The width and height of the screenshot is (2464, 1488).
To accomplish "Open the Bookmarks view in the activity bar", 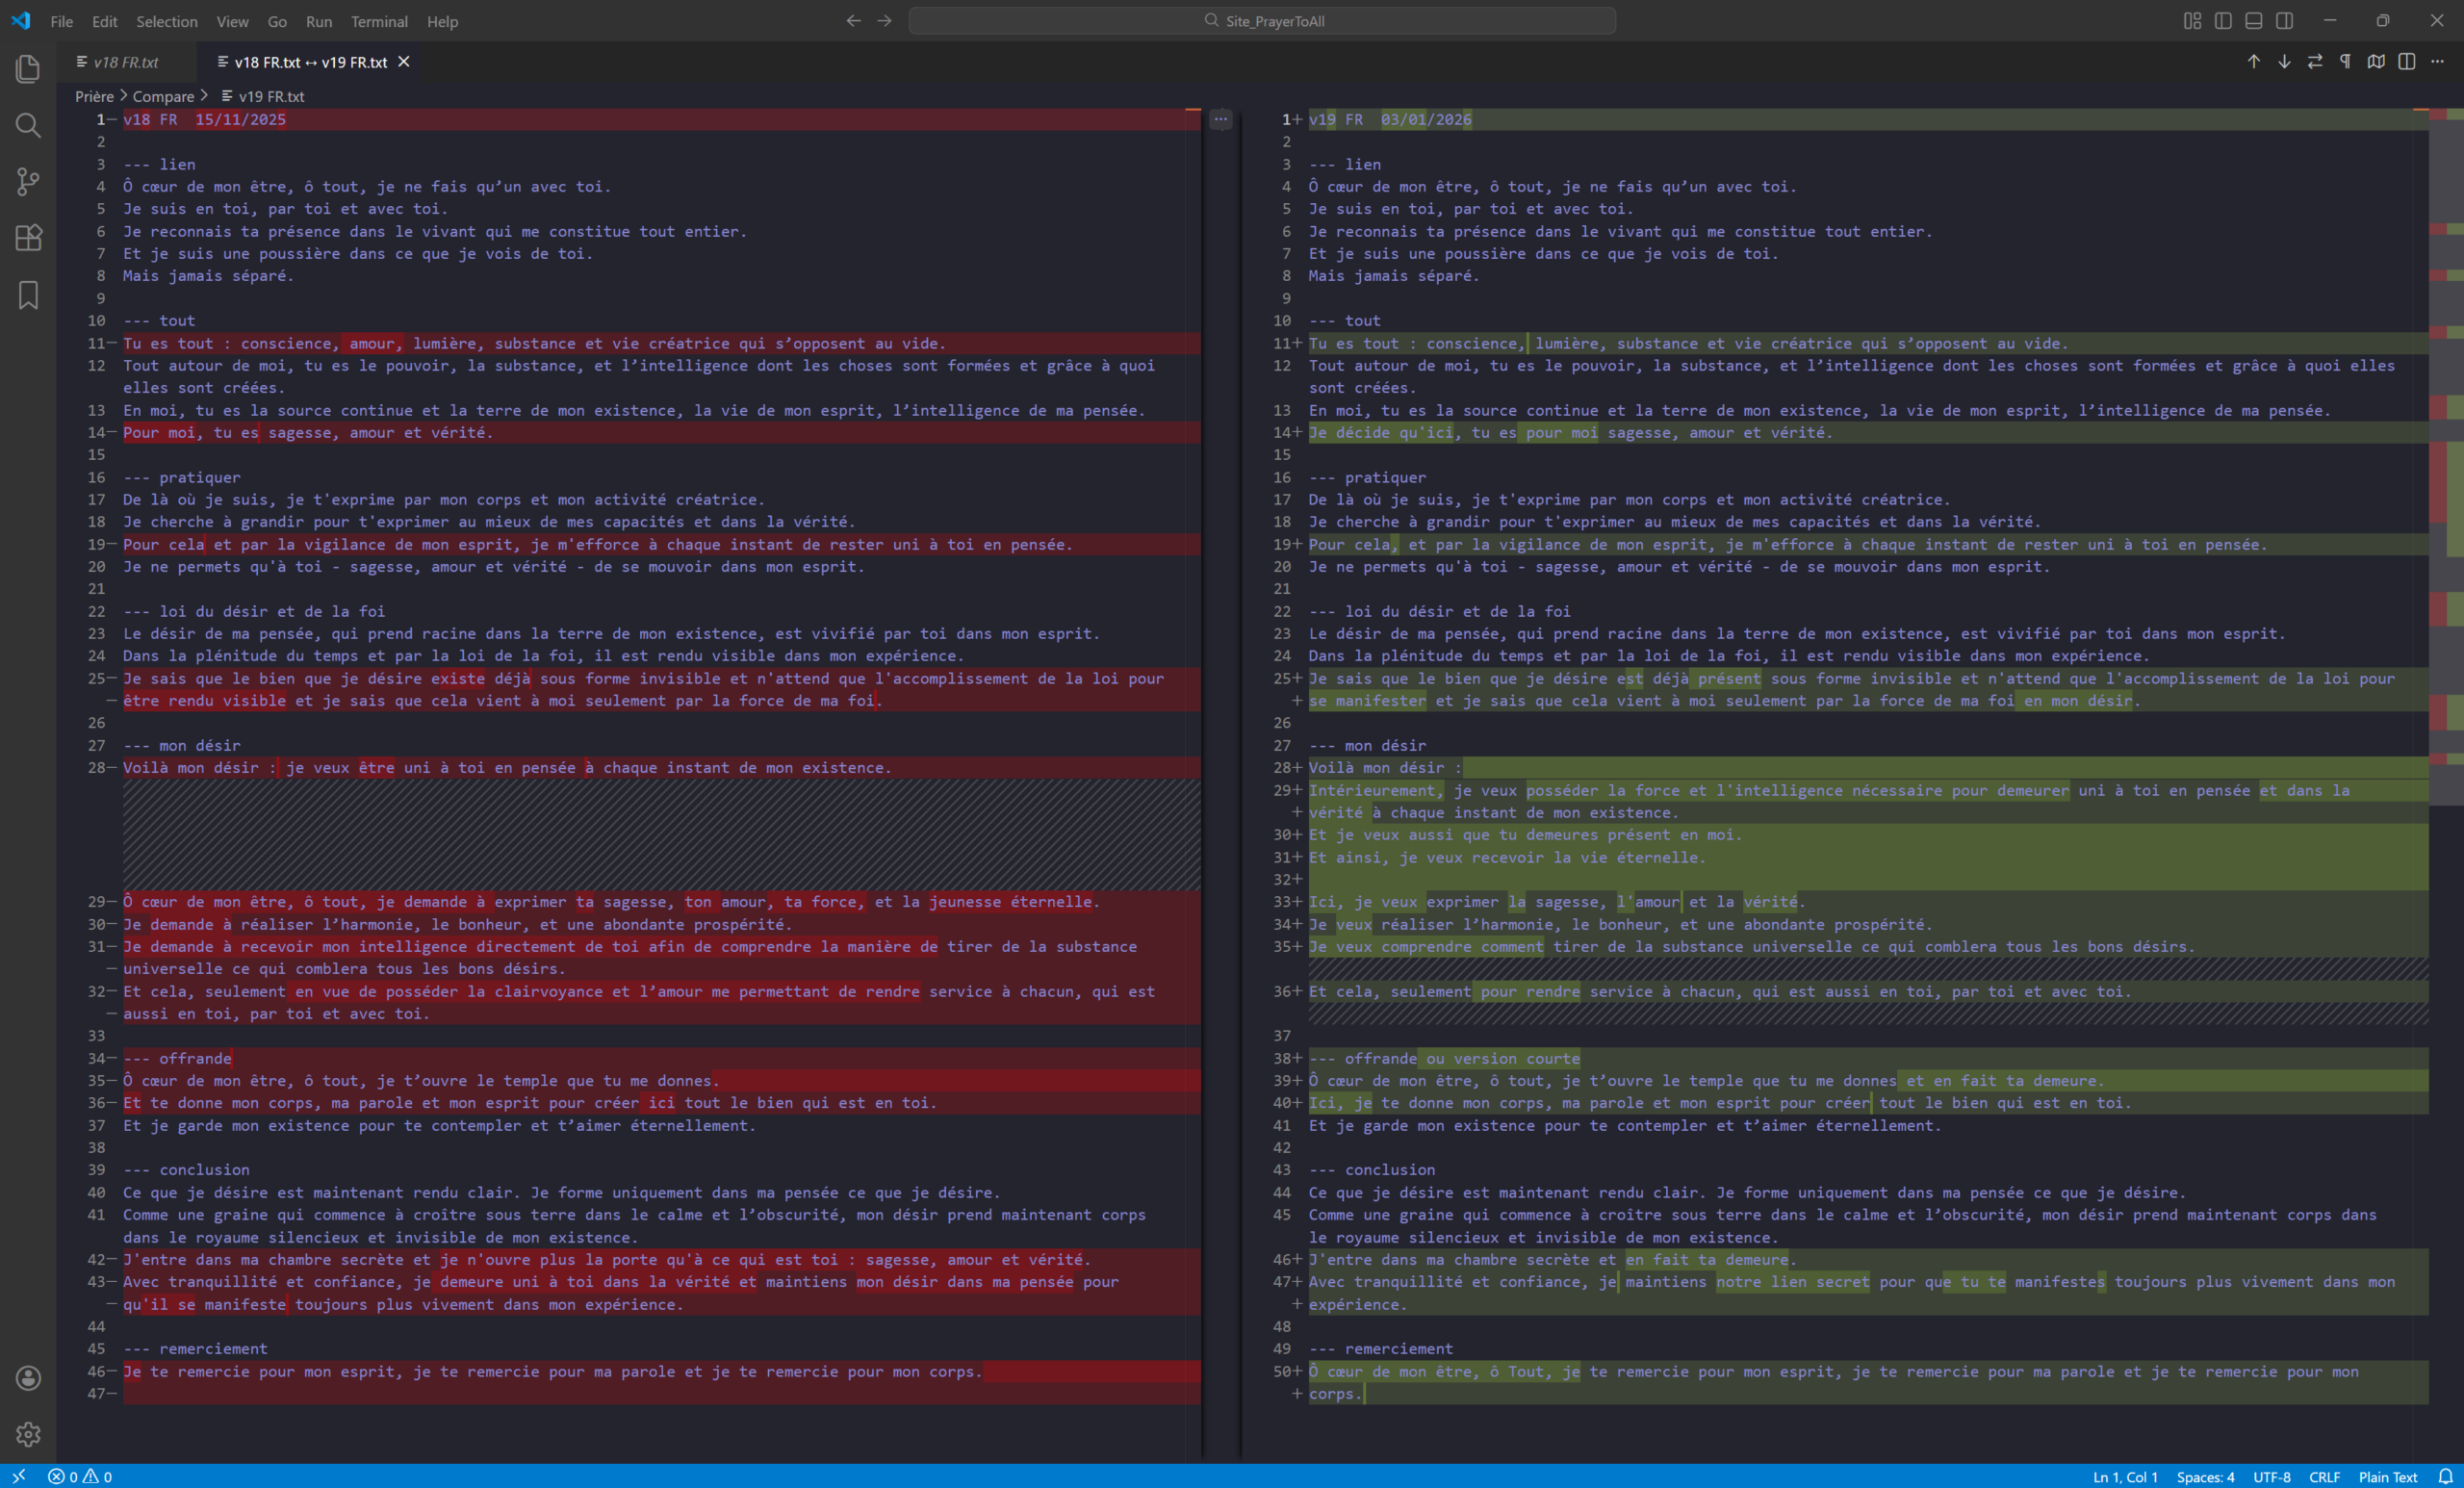I will 28,295.
